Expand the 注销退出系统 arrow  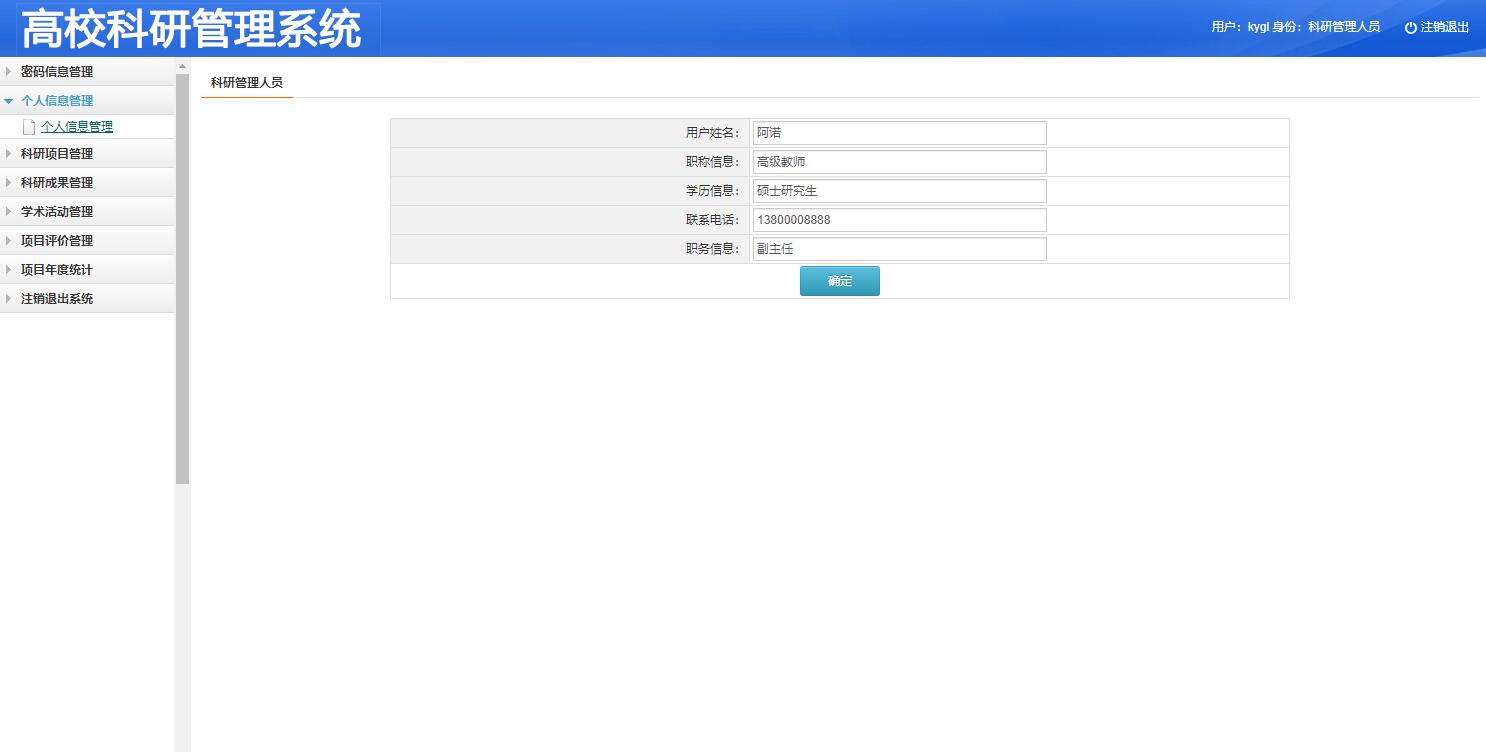pos(8,299)
